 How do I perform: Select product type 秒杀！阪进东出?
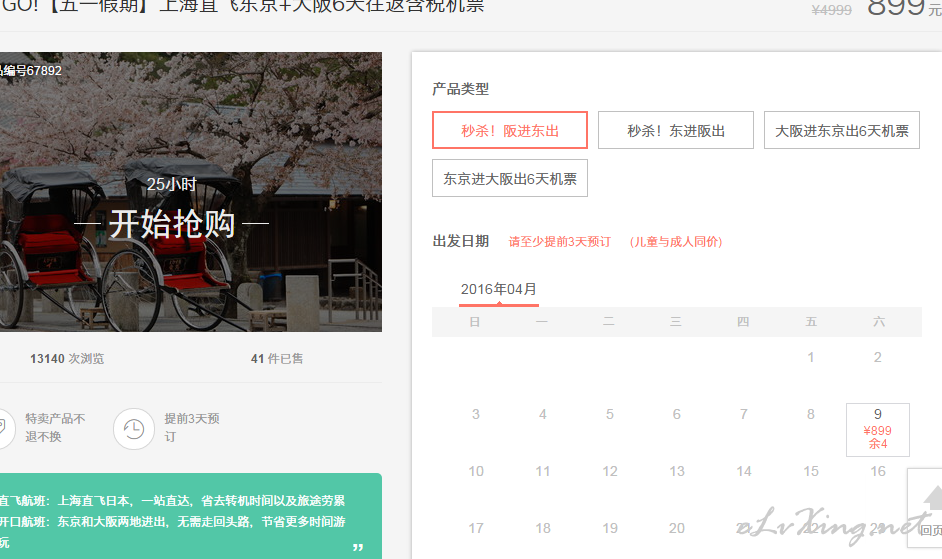coord(509,130)
